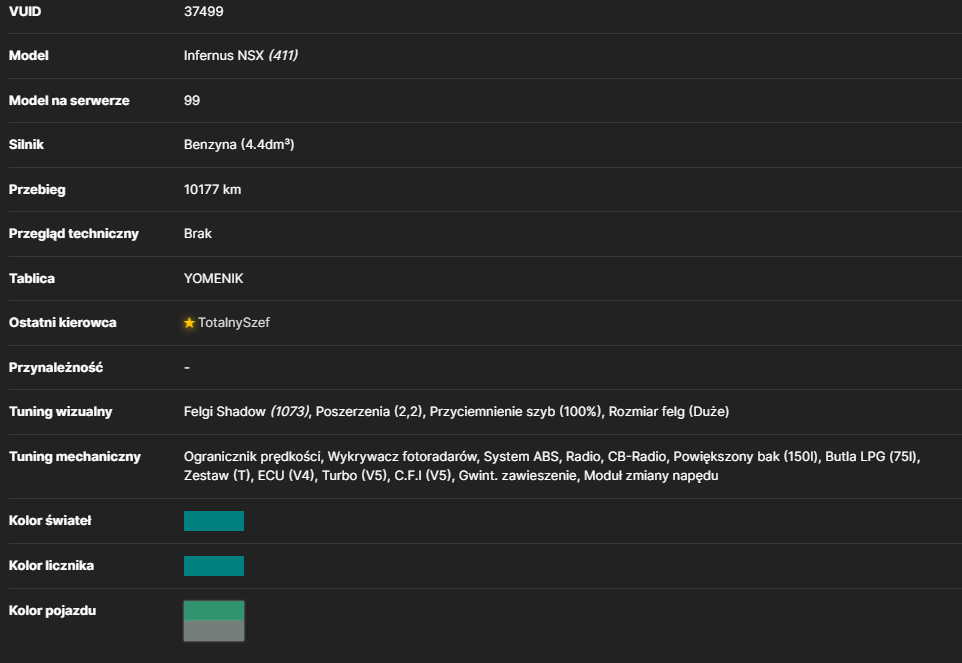962x663 pixels.
Task: Open the TotalnySzef driver profile link
Action: tap(234, 323)
